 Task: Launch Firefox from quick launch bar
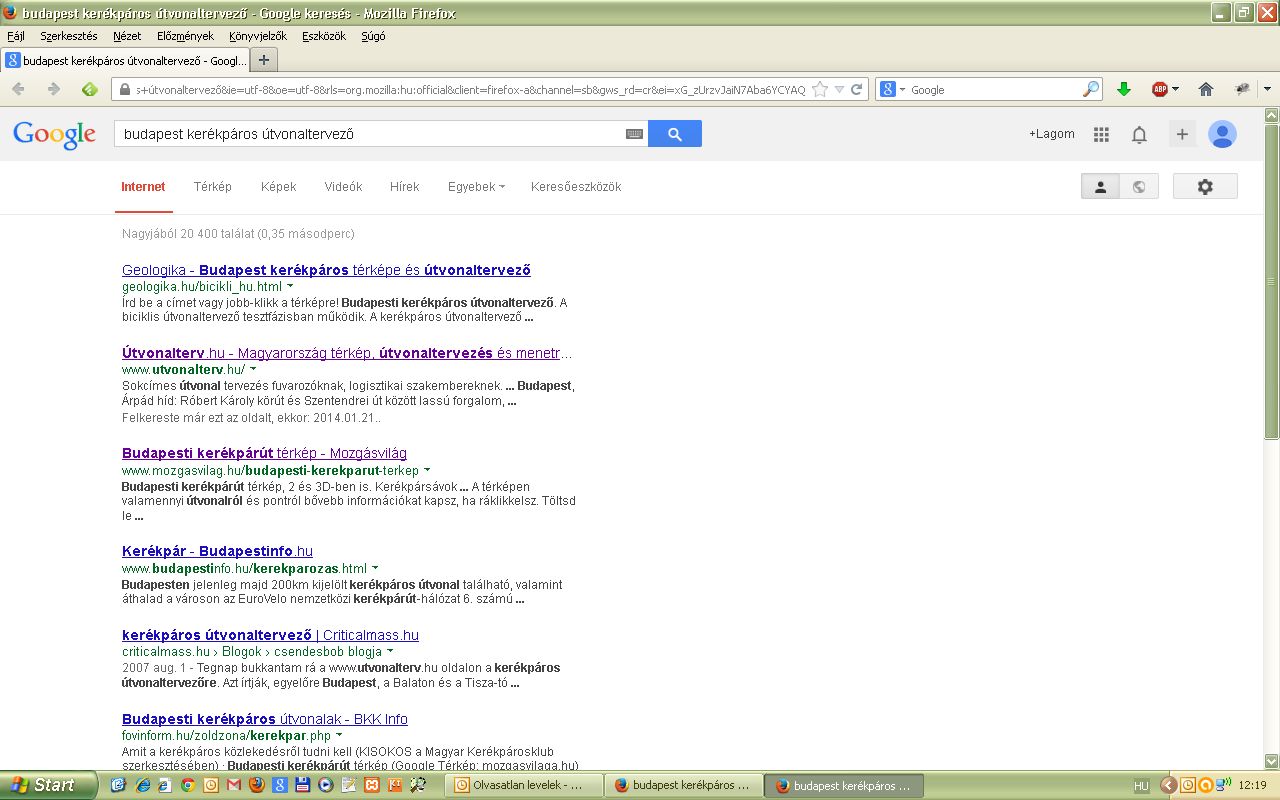257,785
